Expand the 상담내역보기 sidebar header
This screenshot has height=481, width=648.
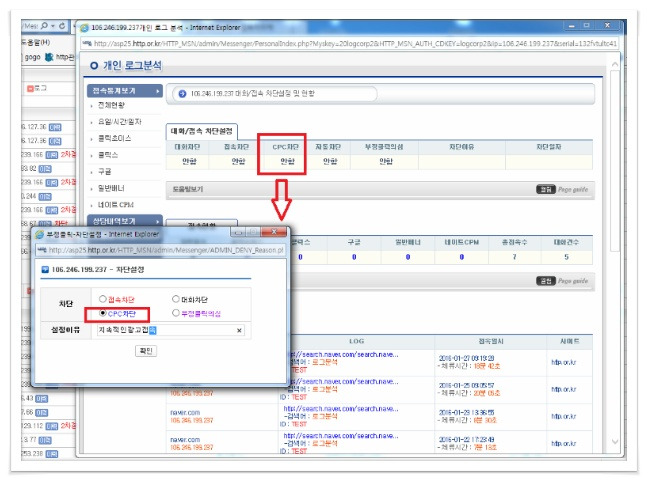click(125, 221)
